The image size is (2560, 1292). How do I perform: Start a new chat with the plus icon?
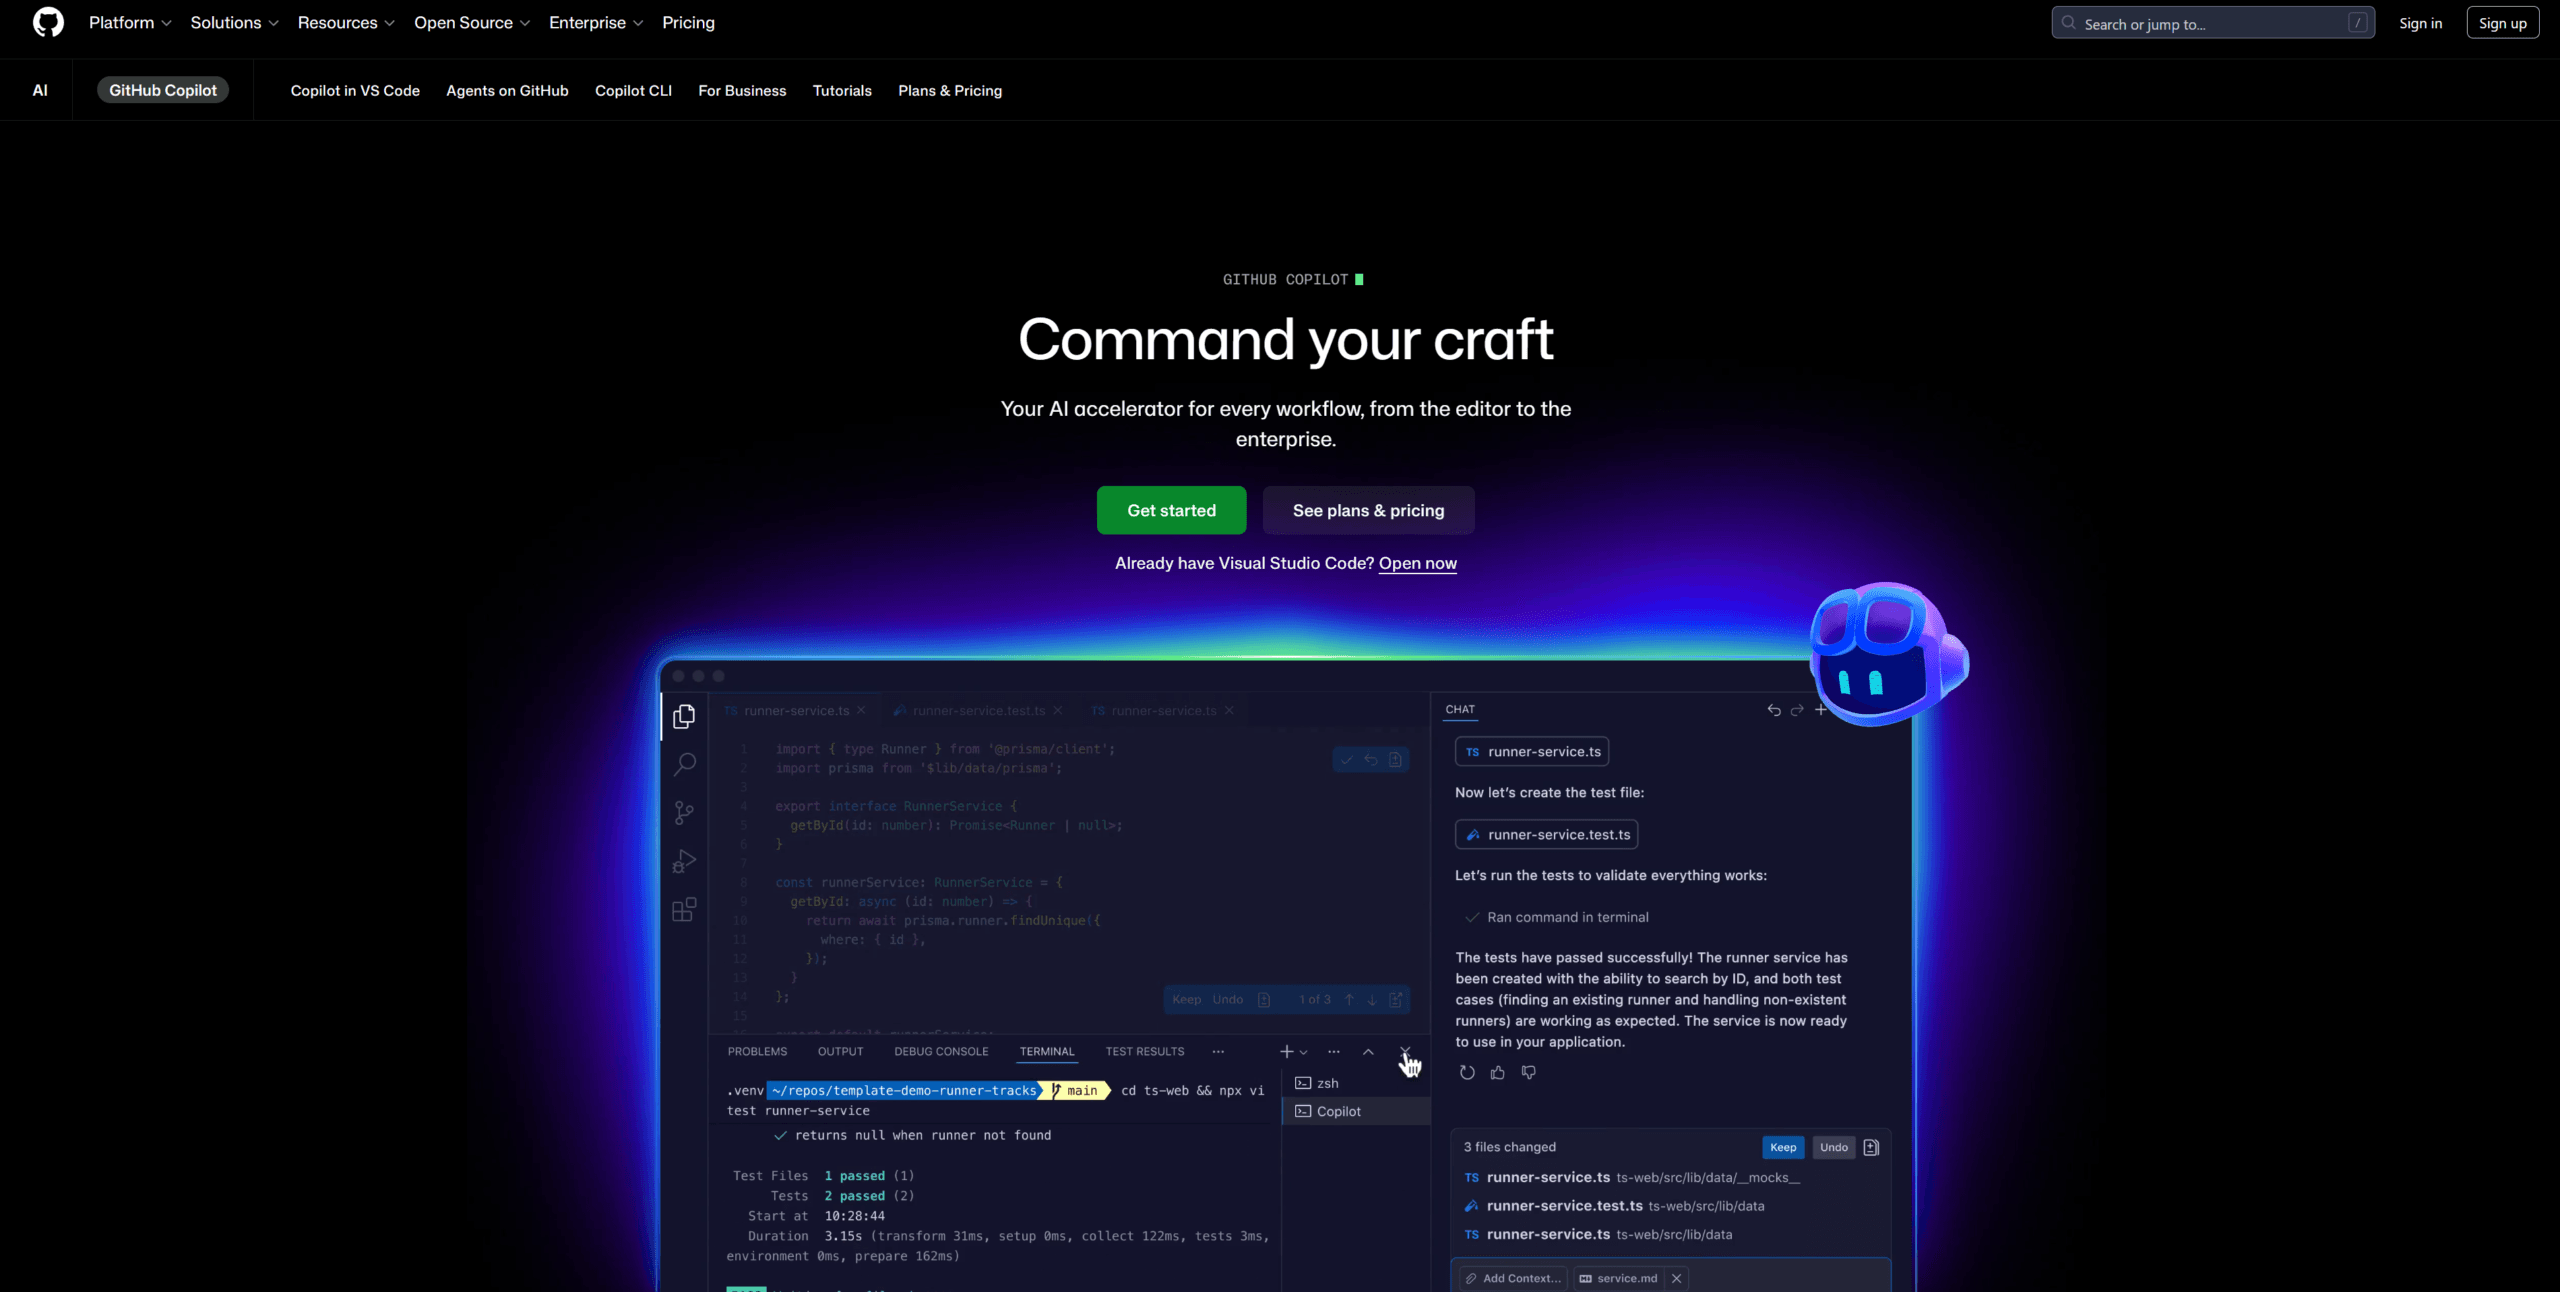point(1822,710)
